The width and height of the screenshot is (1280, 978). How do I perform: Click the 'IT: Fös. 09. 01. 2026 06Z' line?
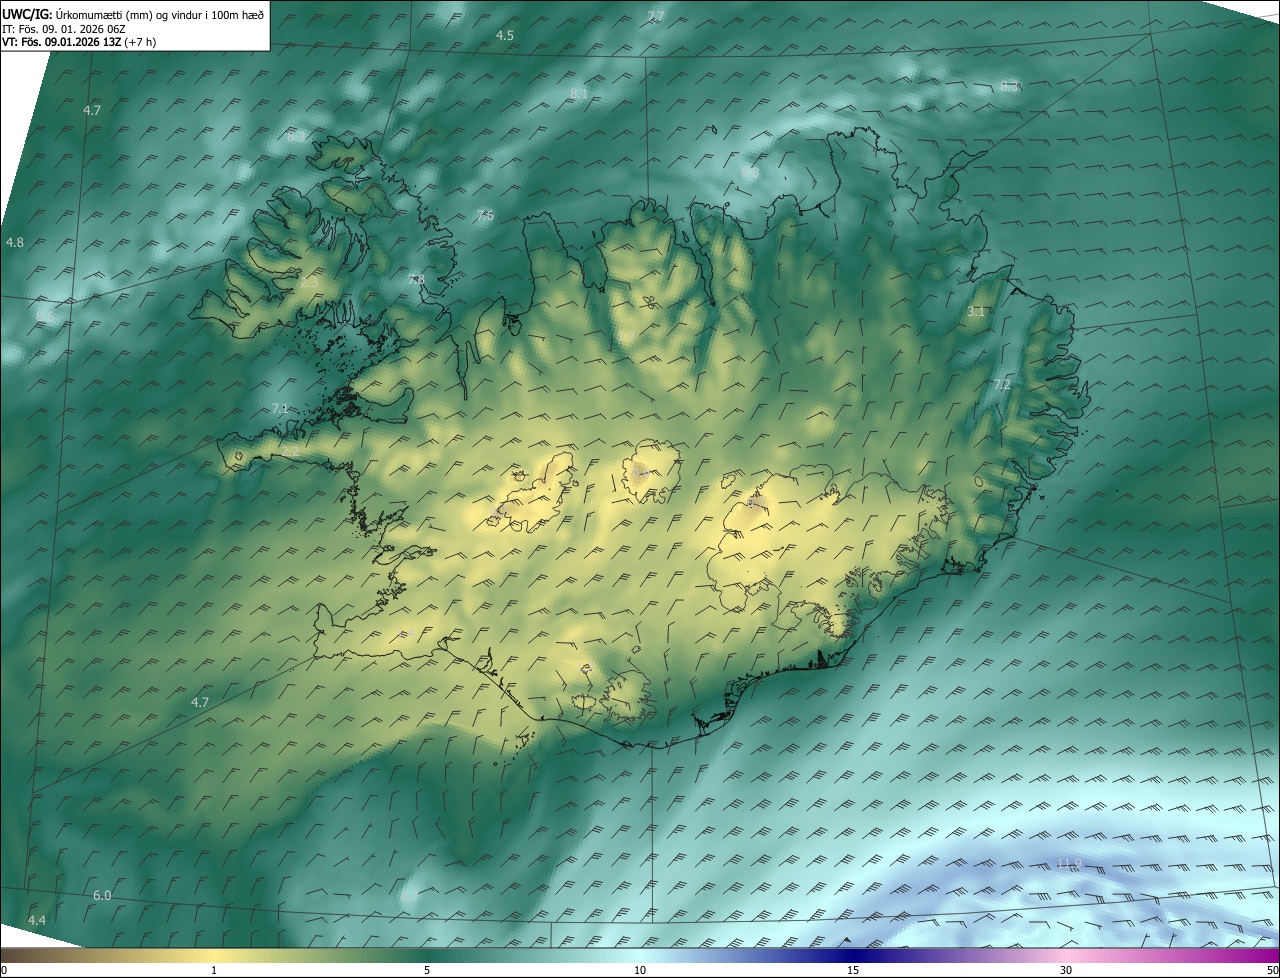(x=62, y=28)
